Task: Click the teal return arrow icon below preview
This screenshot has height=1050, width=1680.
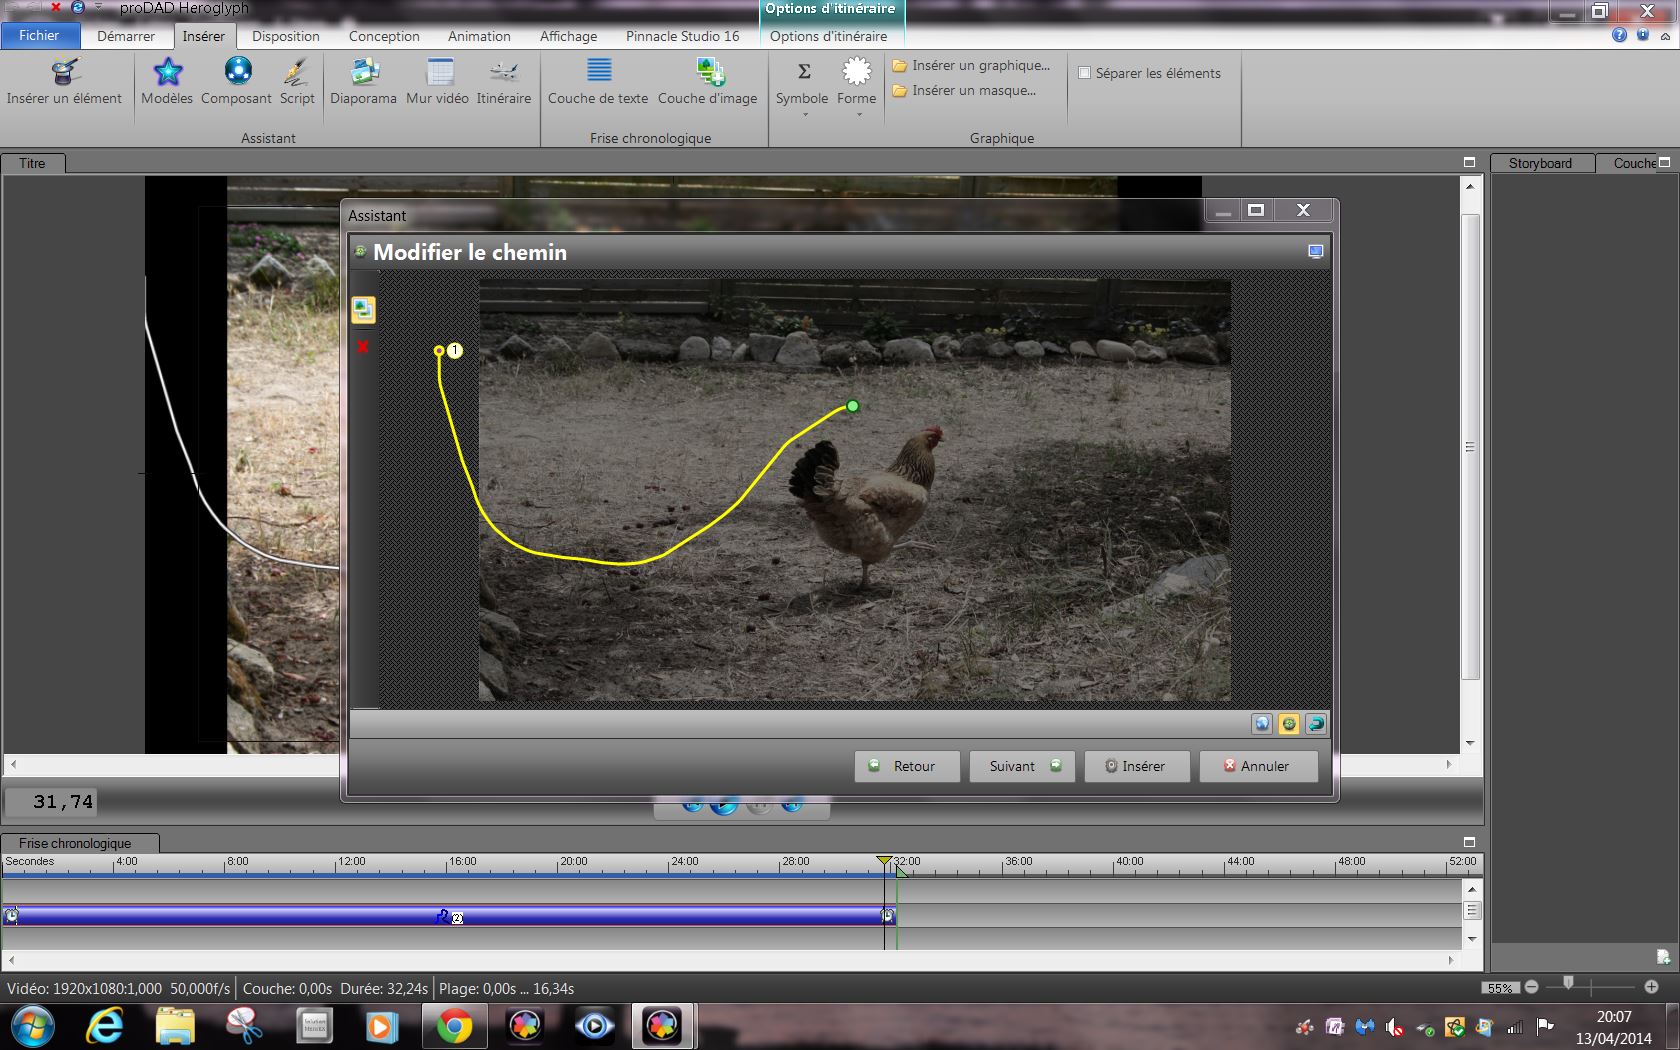Action: (x=1316, y=724)
